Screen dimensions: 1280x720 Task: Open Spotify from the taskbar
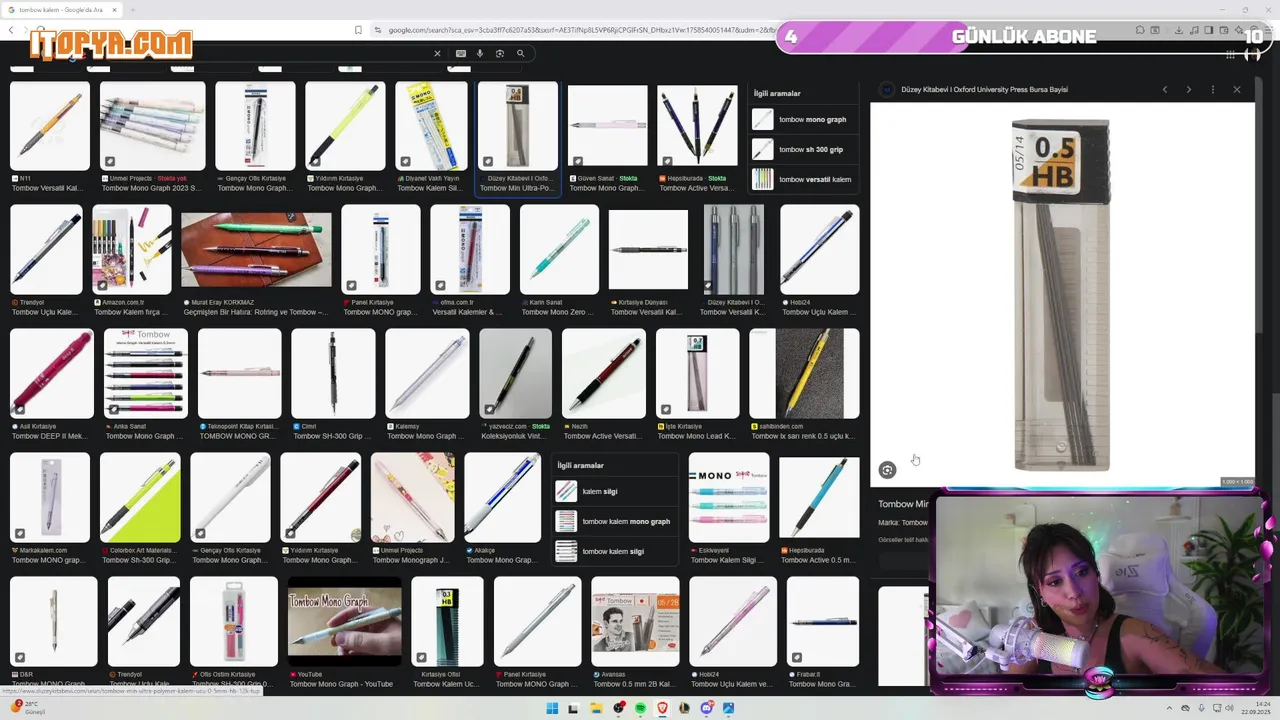coord(640,708)
